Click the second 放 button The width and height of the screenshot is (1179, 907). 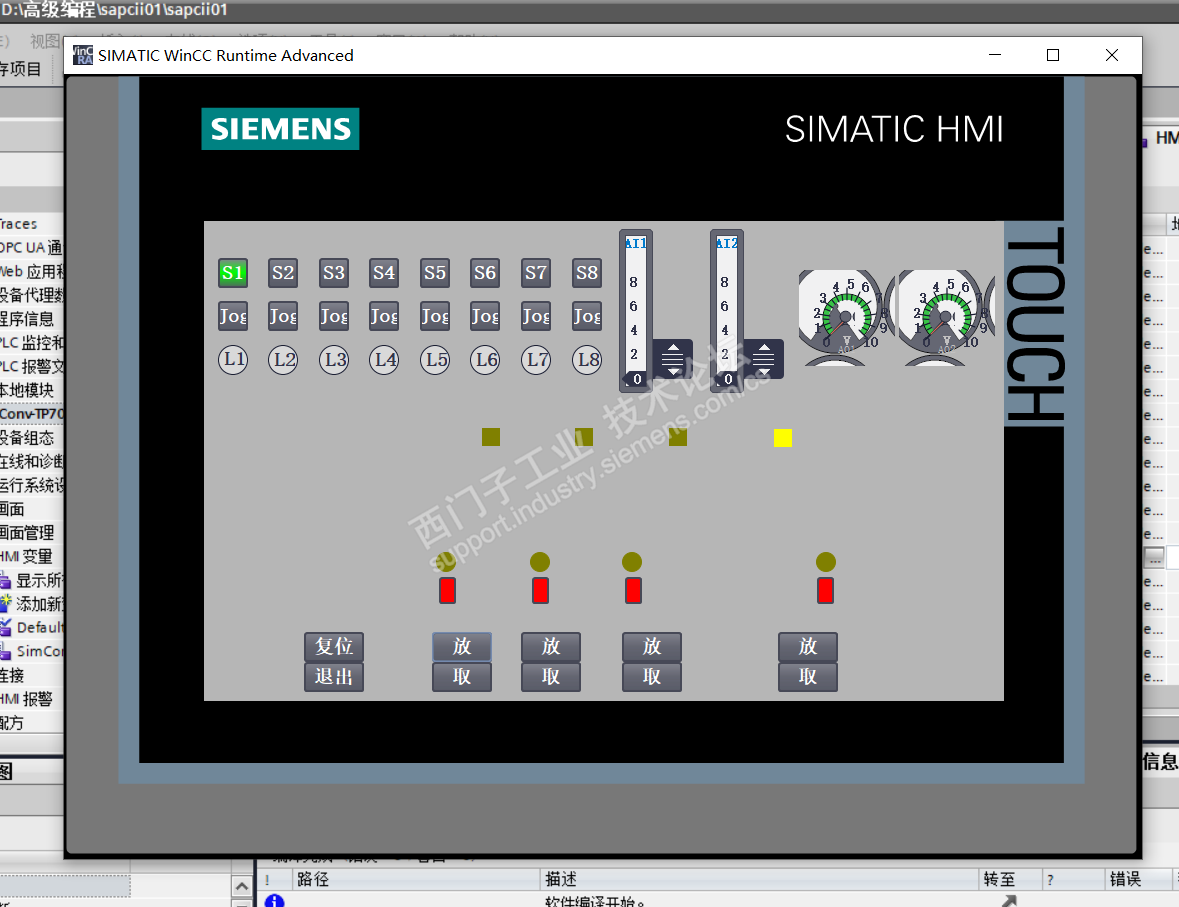[x=551, y=647]
